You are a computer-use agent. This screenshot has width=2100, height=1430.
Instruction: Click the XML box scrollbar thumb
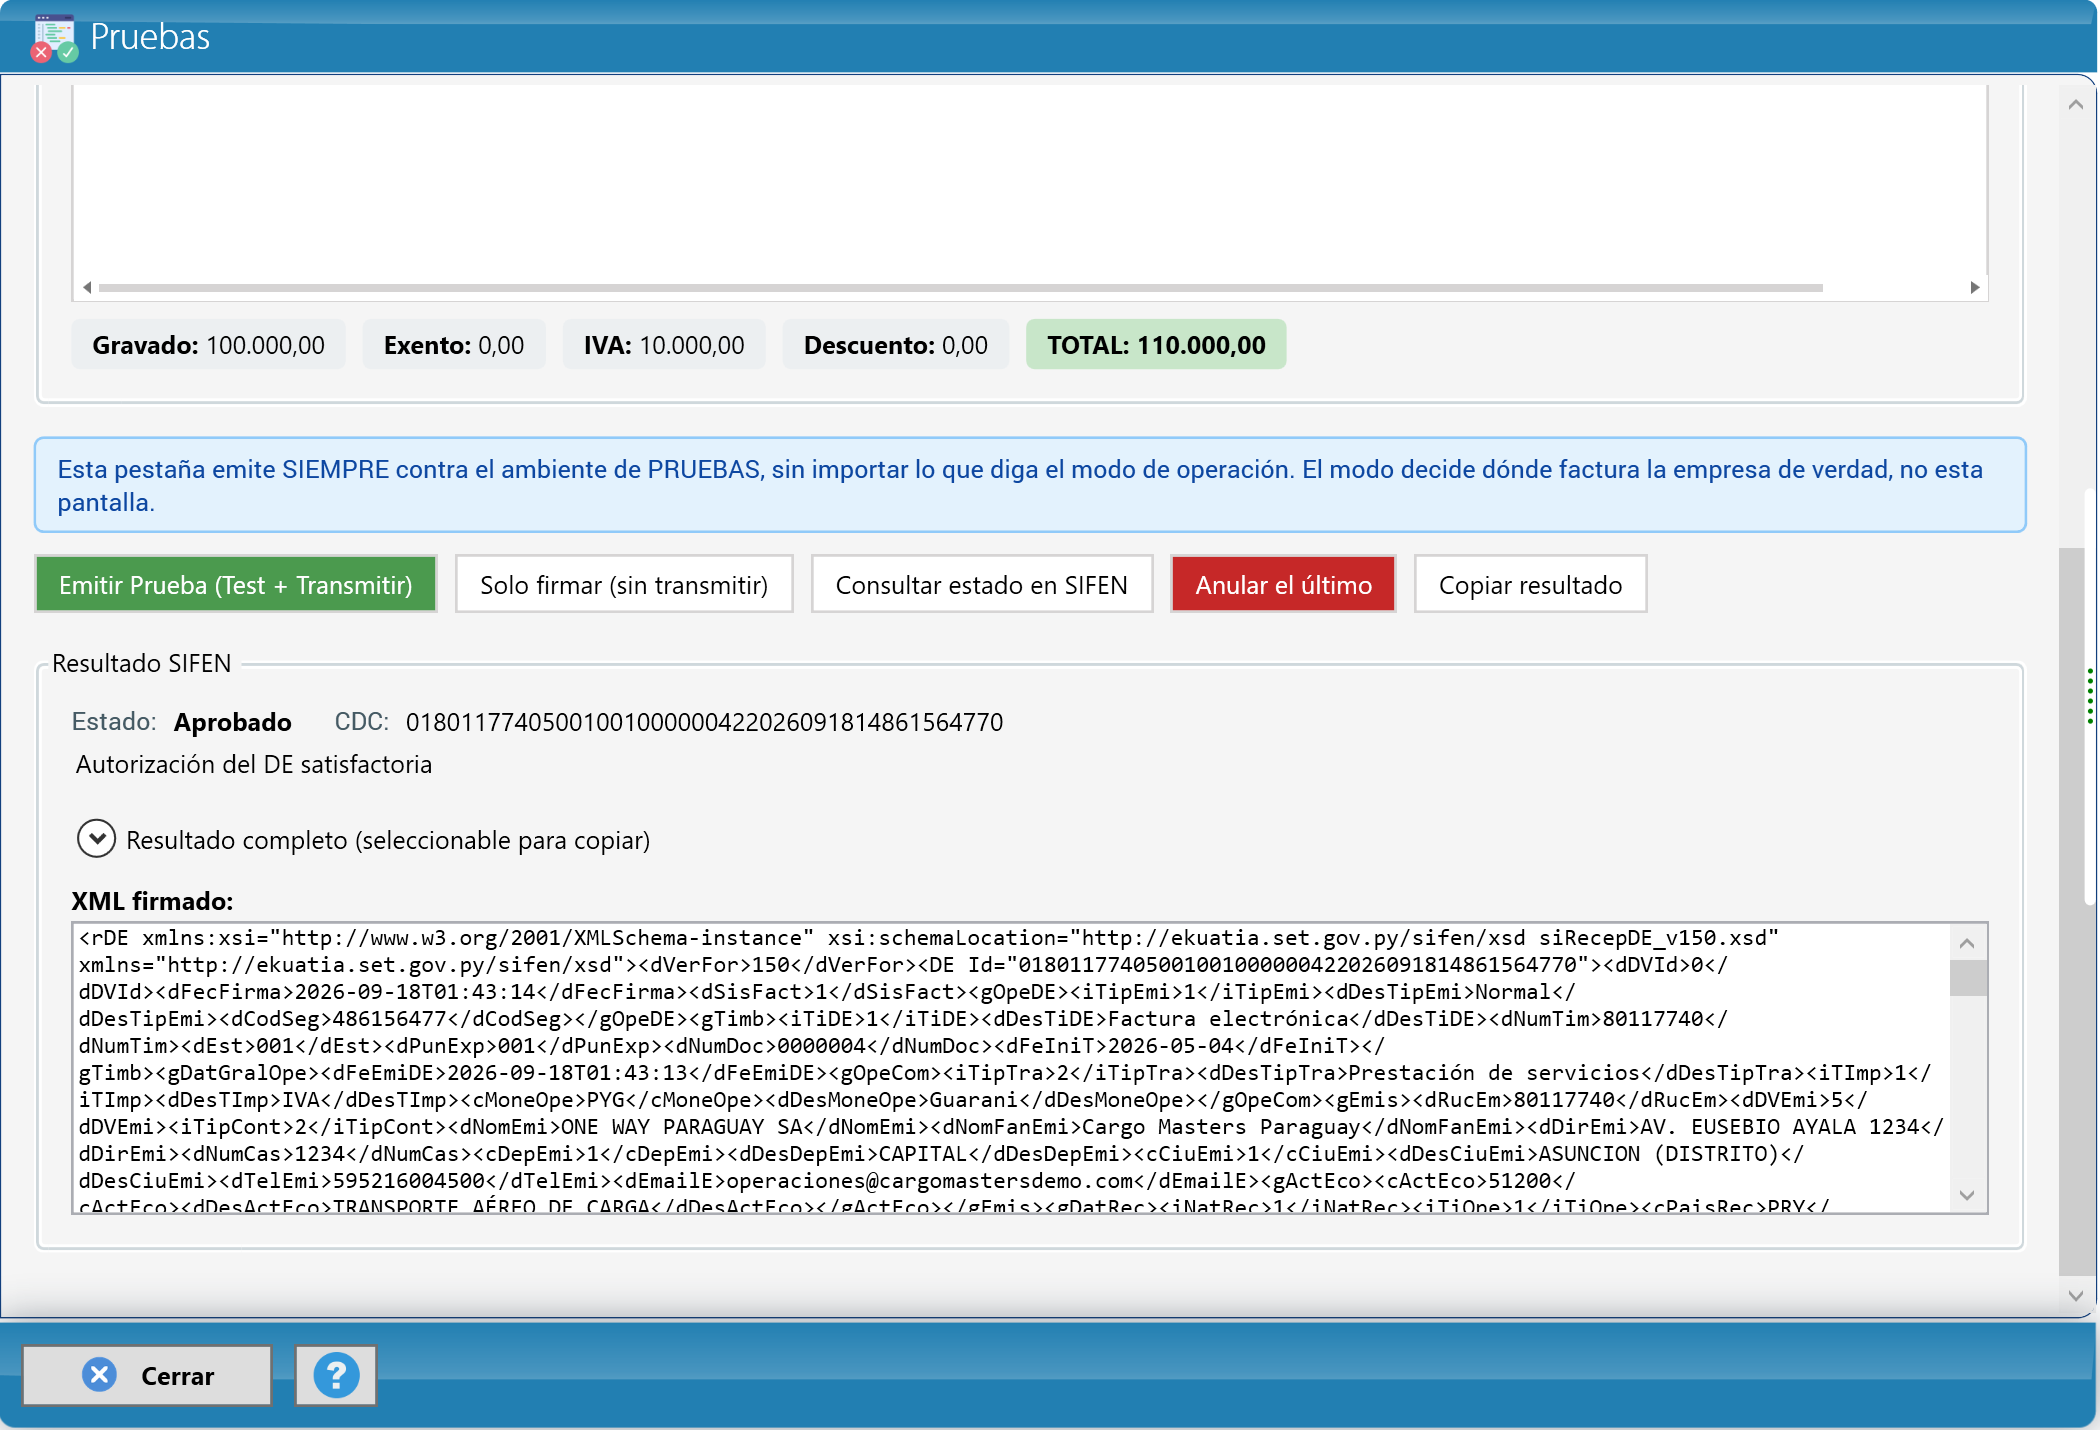coord(1968,978)
